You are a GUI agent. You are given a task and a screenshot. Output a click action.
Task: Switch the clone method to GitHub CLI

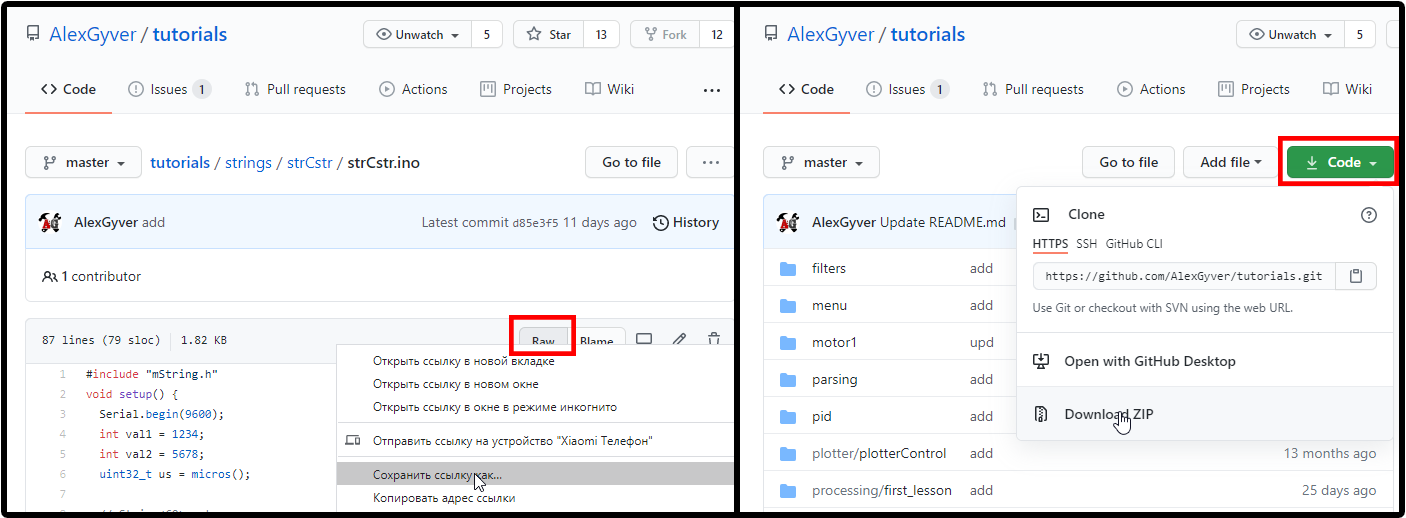point(1134,243)
